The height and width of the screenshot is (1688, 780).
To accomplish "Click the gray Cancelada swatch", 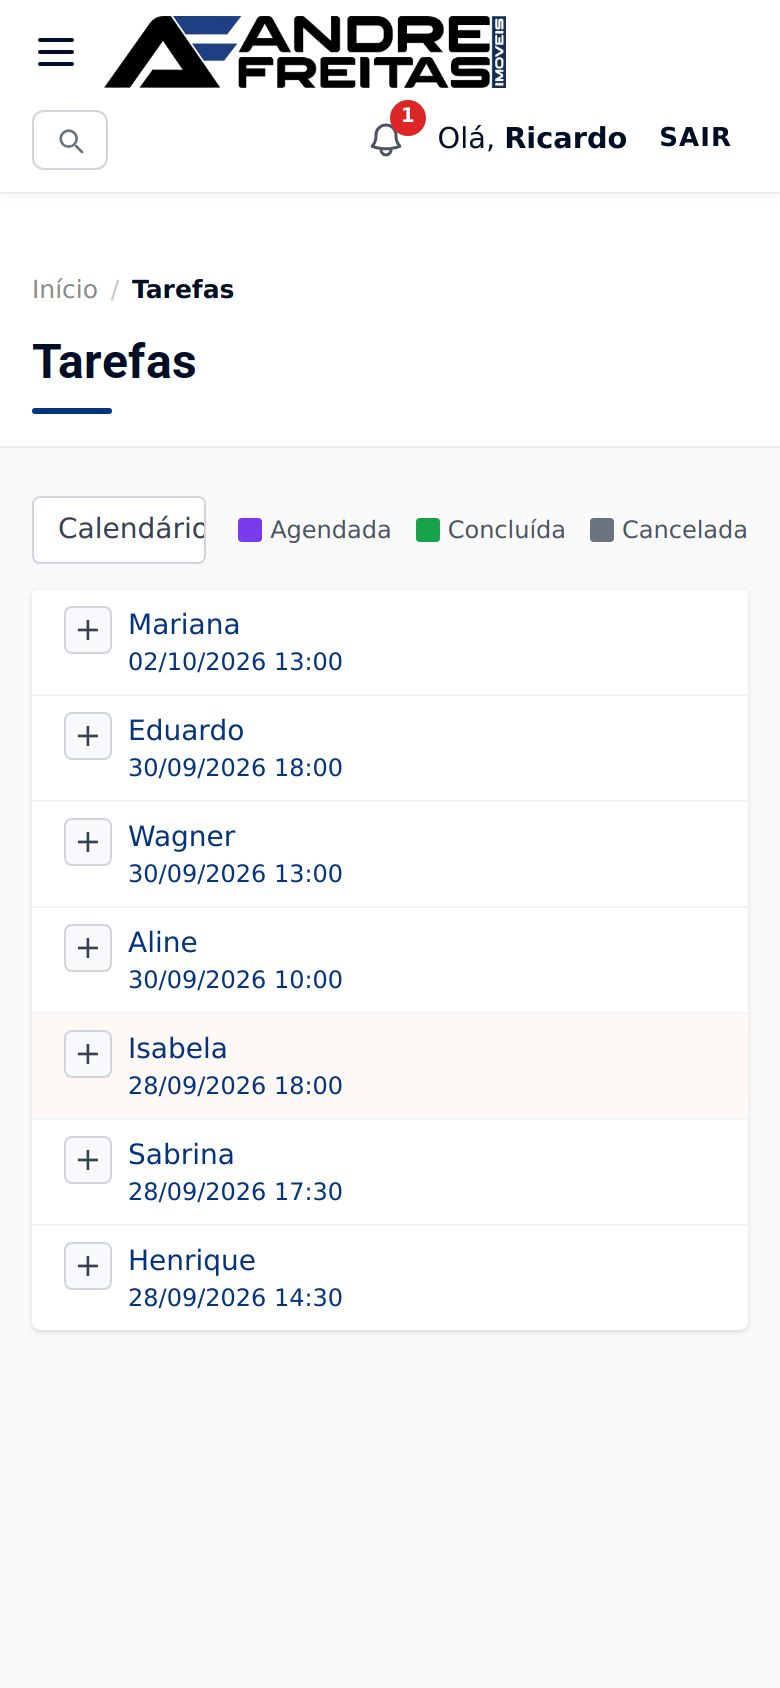I will point(602,530).
